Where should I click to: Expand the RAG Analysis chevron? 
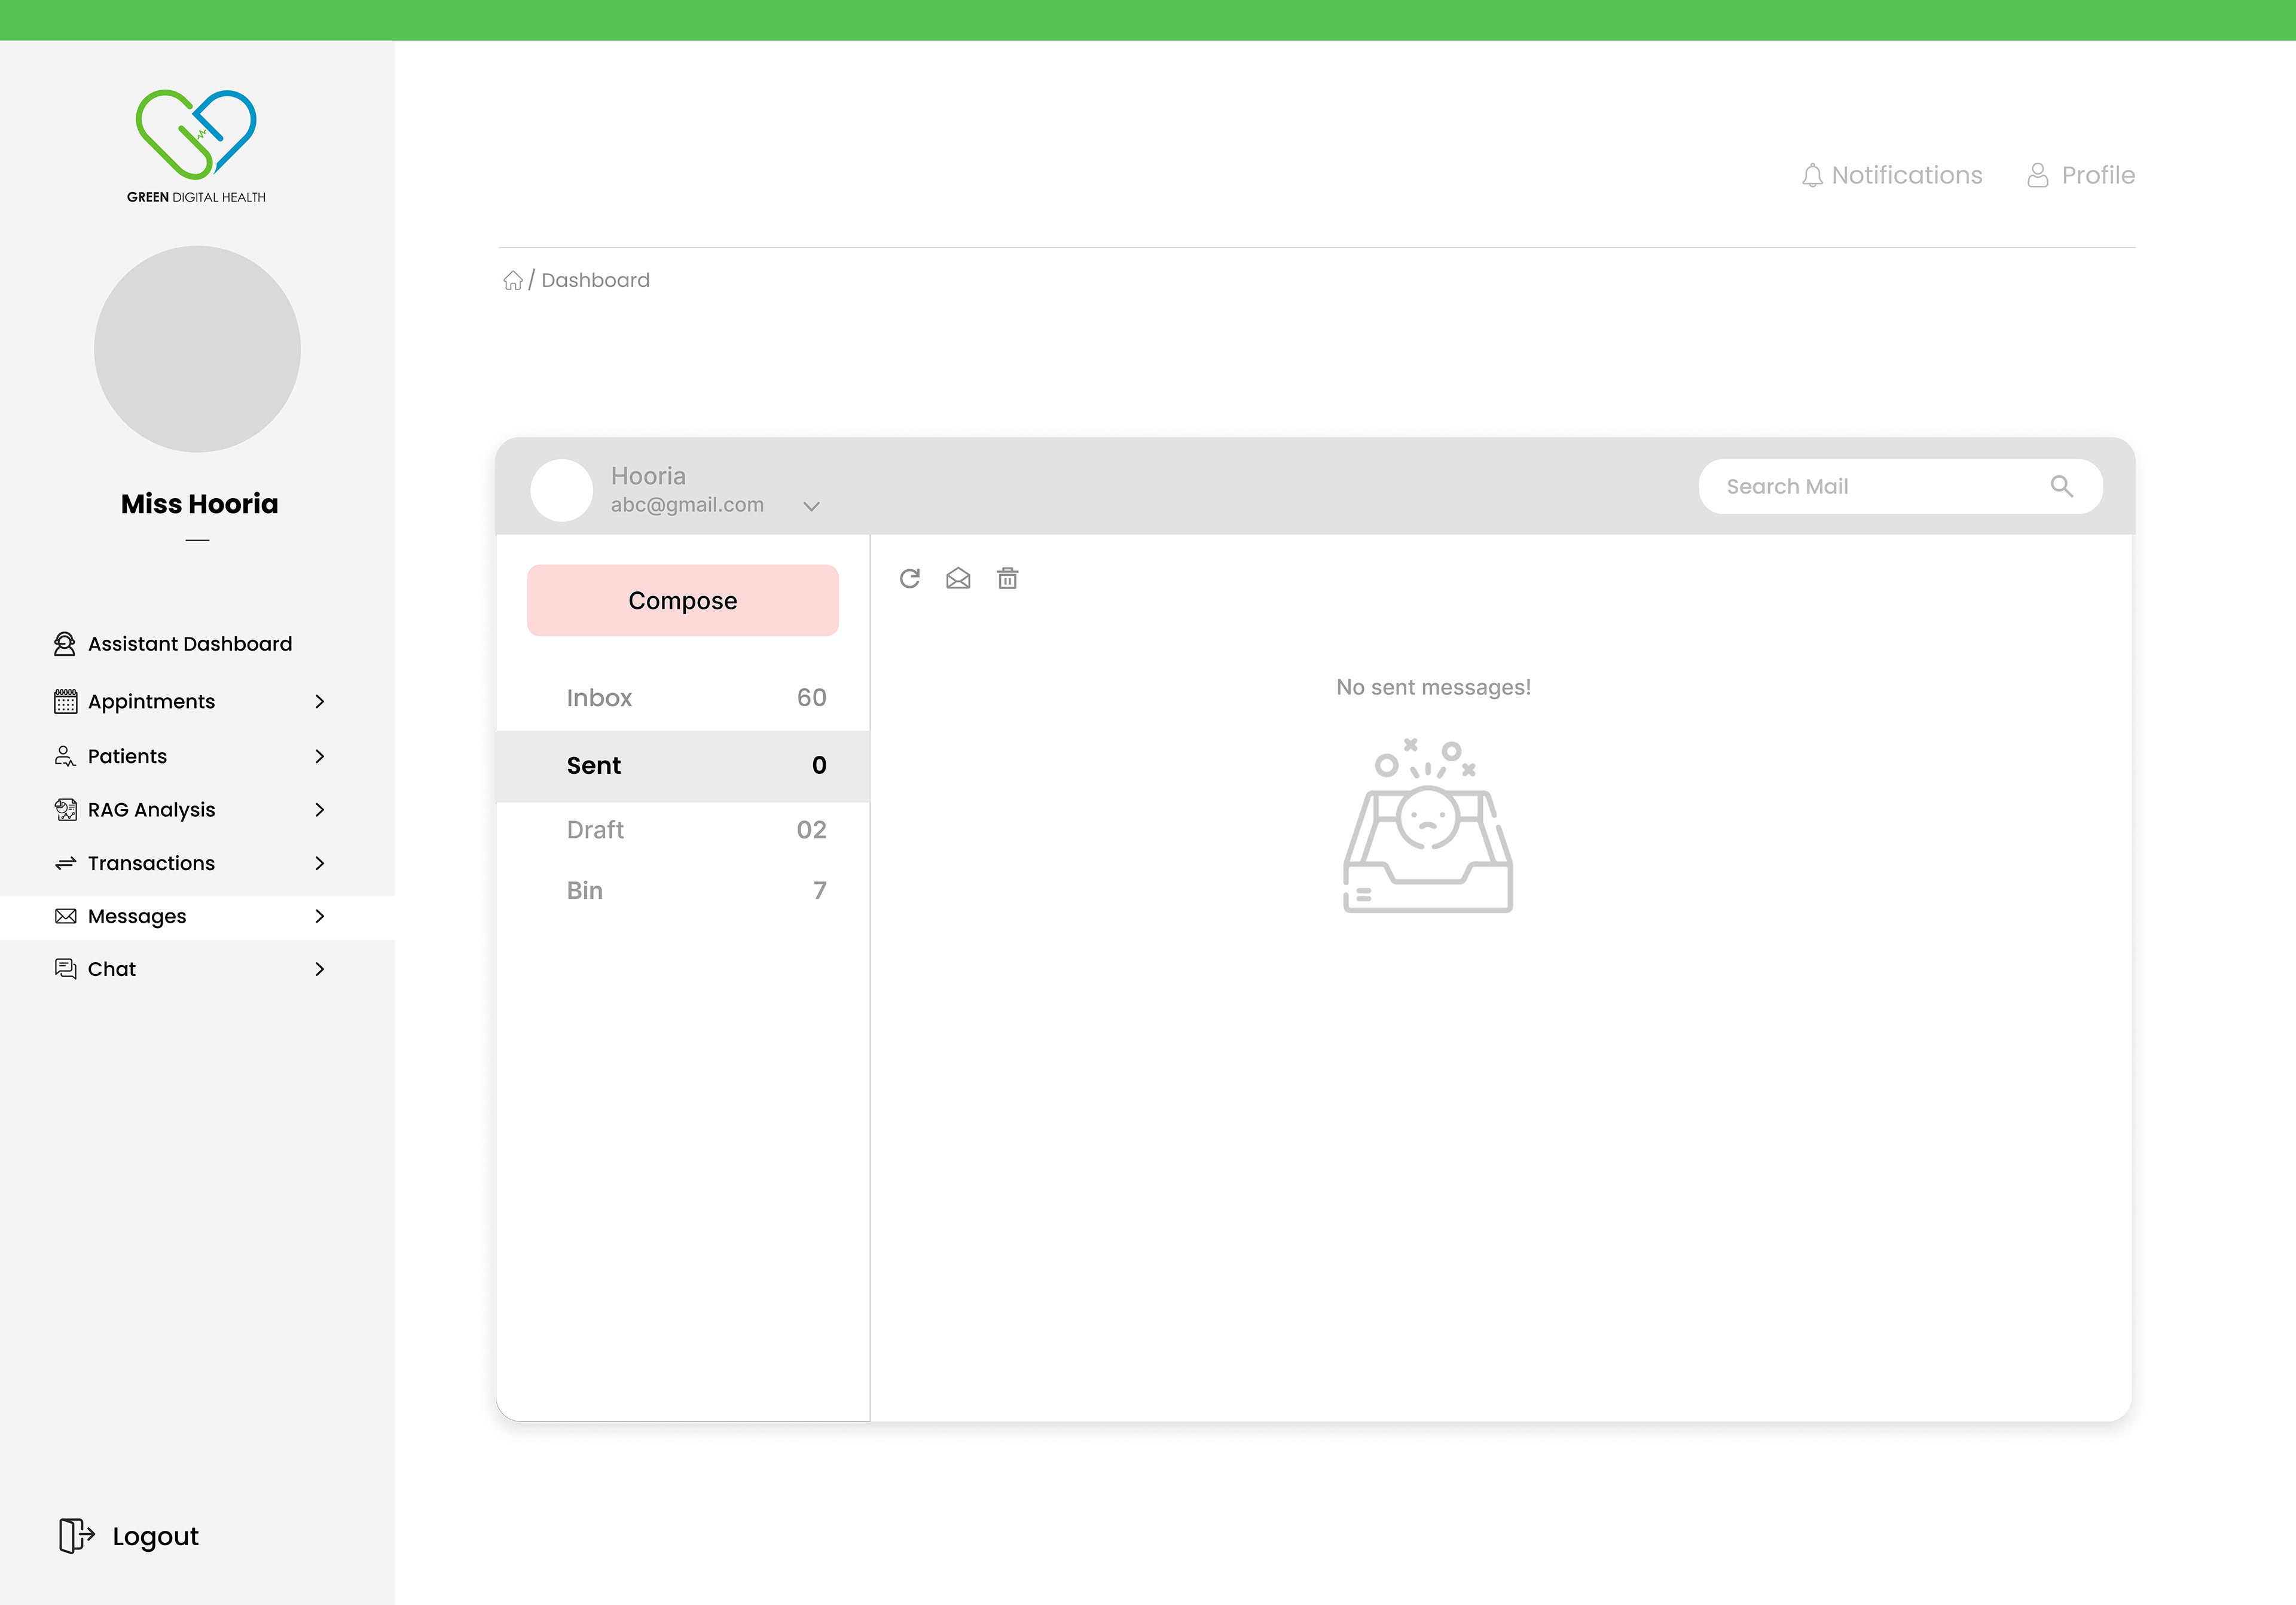coord(320,810)
